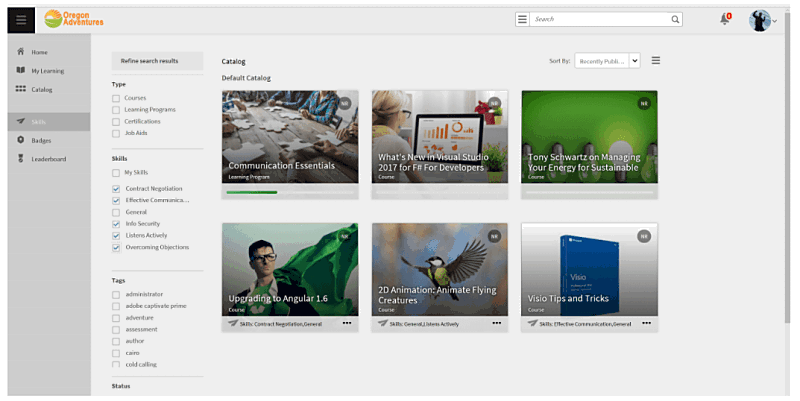Check the administrator tag

click(116, 295)
